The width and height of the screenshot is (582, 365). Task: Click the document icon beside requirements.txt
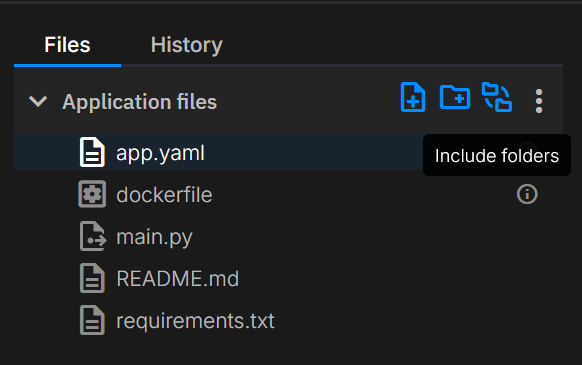92,320
